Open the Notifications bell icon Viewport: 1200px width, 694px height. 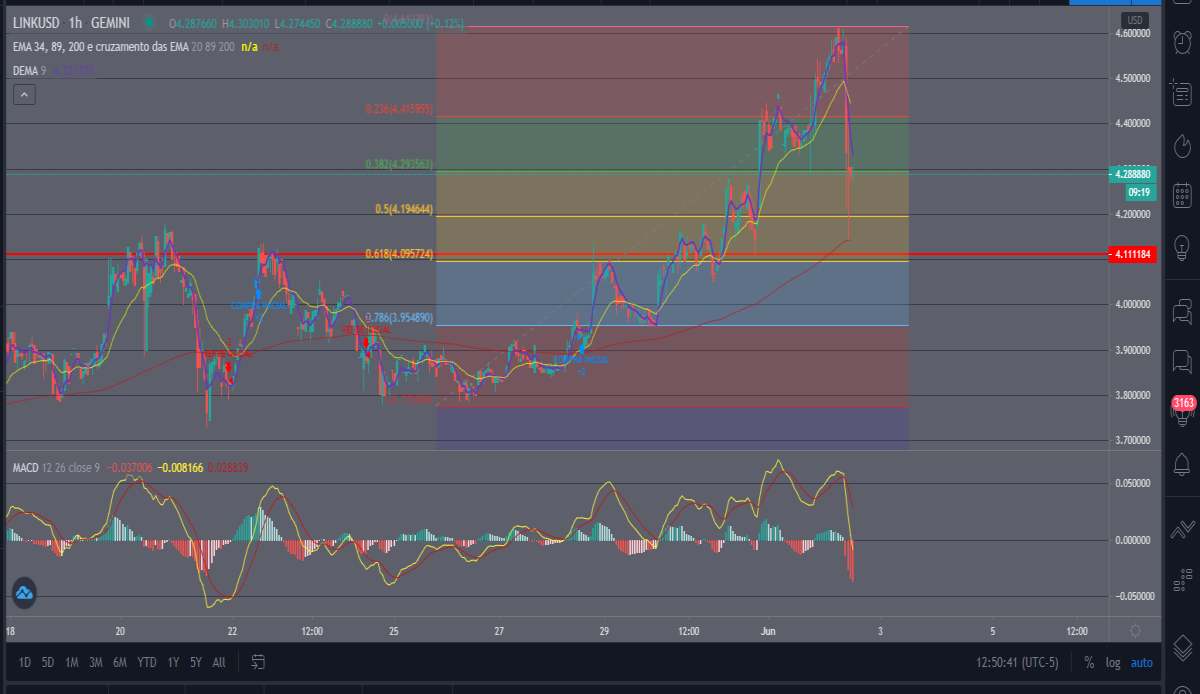point(1184,463)
